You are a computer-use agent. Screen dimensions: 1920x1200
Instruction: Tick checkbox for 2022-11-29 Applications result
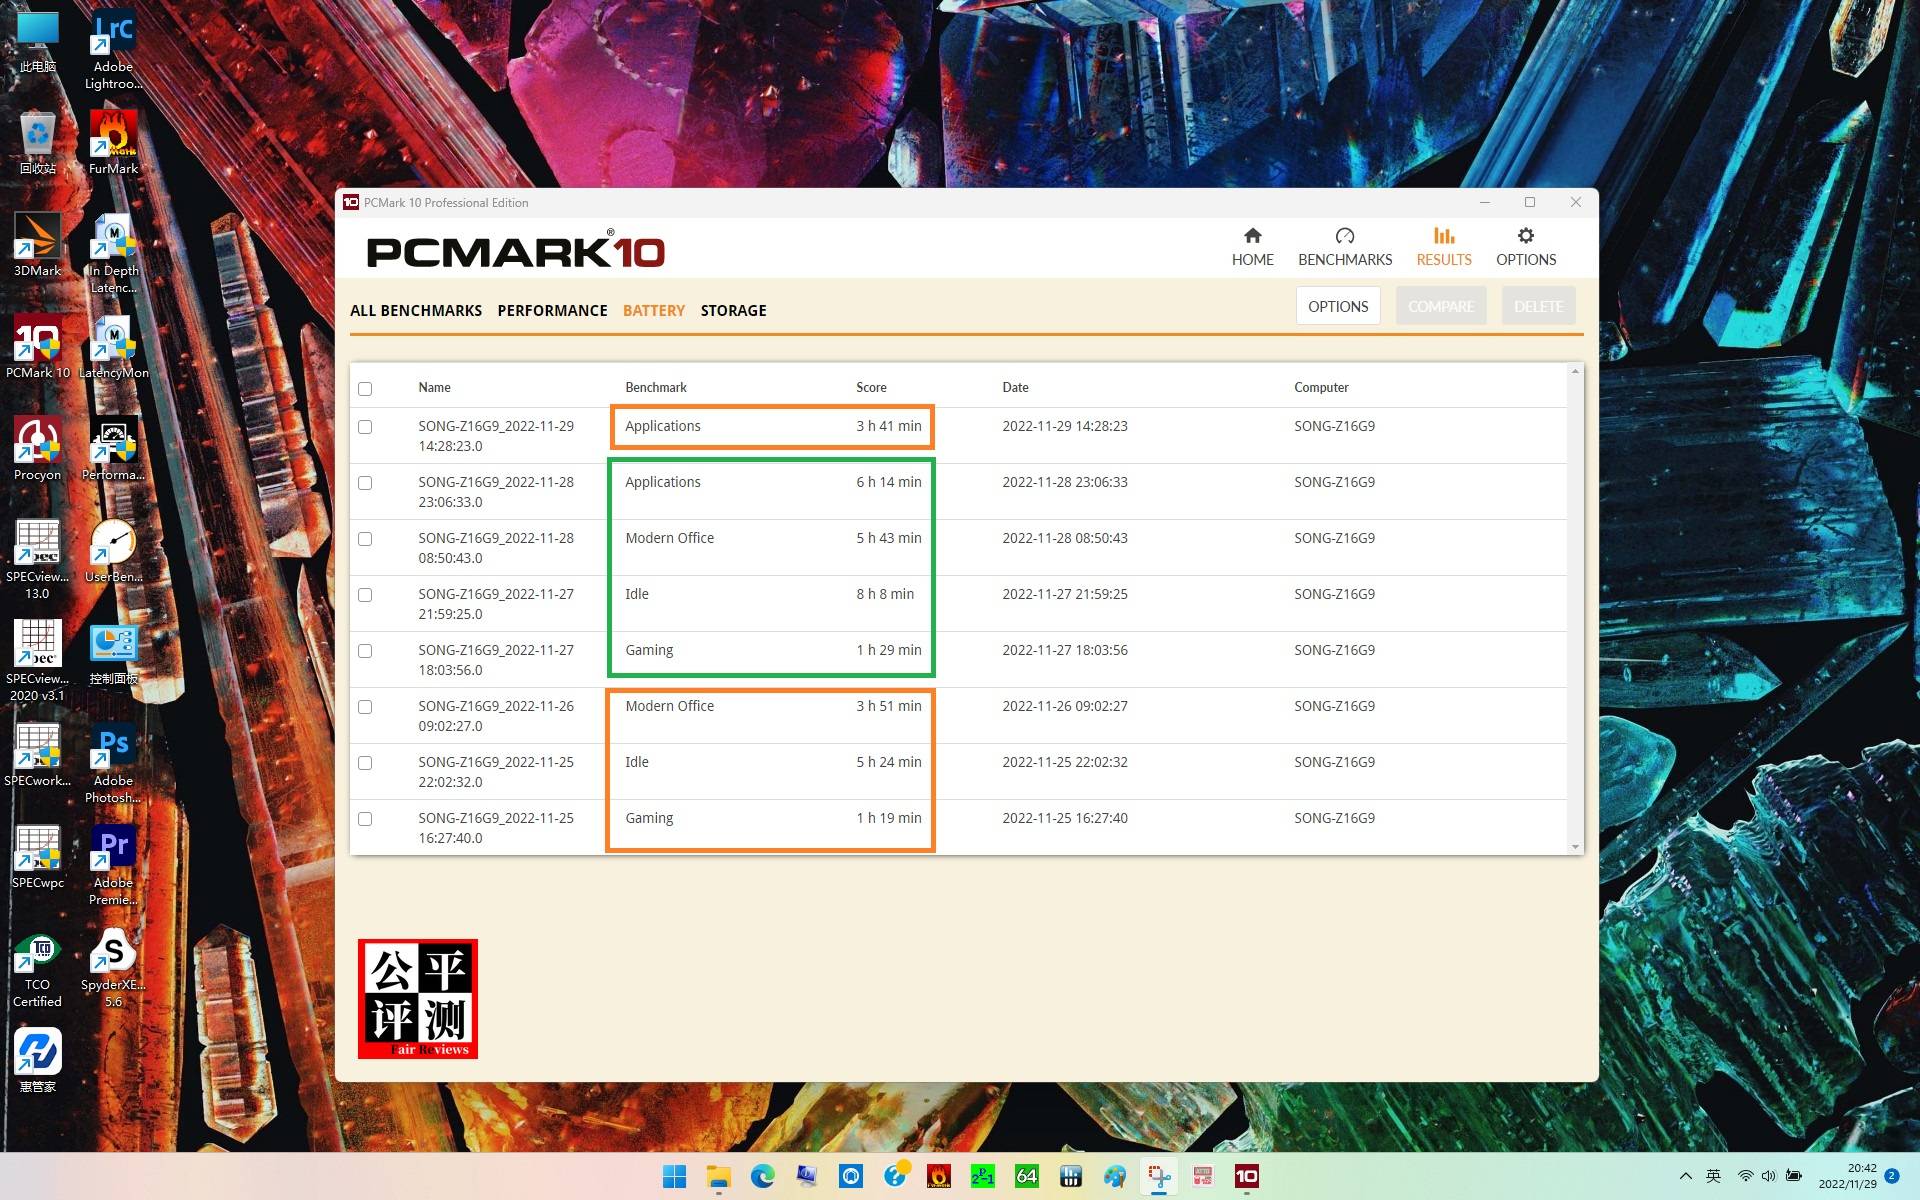tap(365, 427)
